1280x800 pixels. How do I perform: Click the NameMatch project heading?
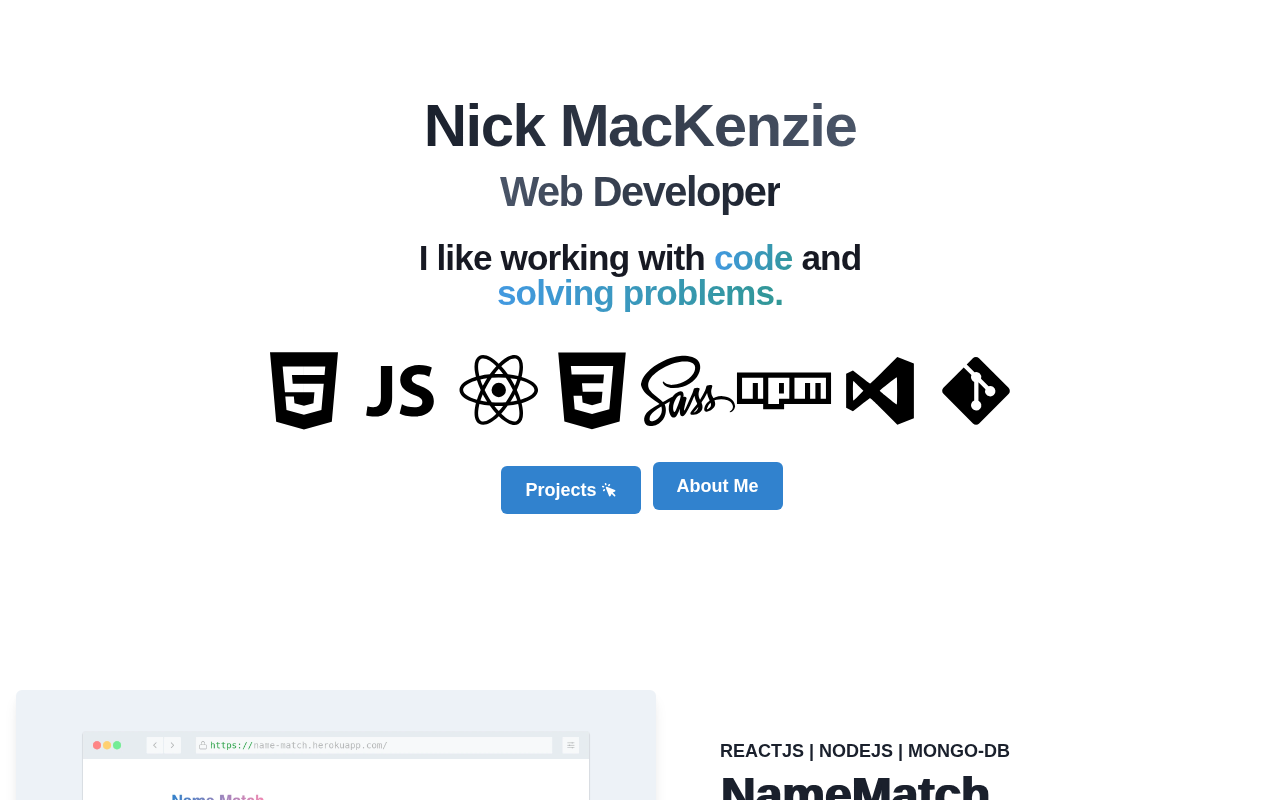pos(855,786)
